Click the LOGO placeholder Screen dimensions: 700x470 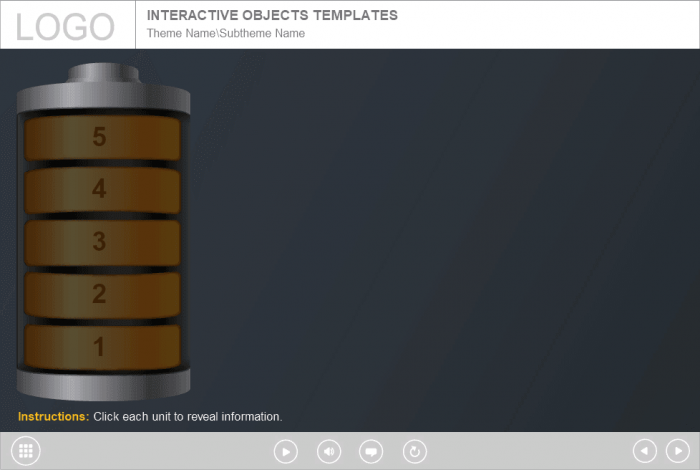pyautogui.click(x=66, y=26)
